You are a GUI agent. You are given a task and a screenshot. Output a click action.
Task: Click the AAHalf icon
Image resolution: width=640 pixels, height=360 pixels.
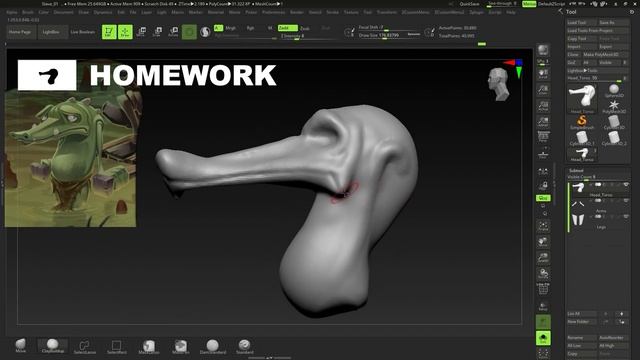(x=543, y=122)
